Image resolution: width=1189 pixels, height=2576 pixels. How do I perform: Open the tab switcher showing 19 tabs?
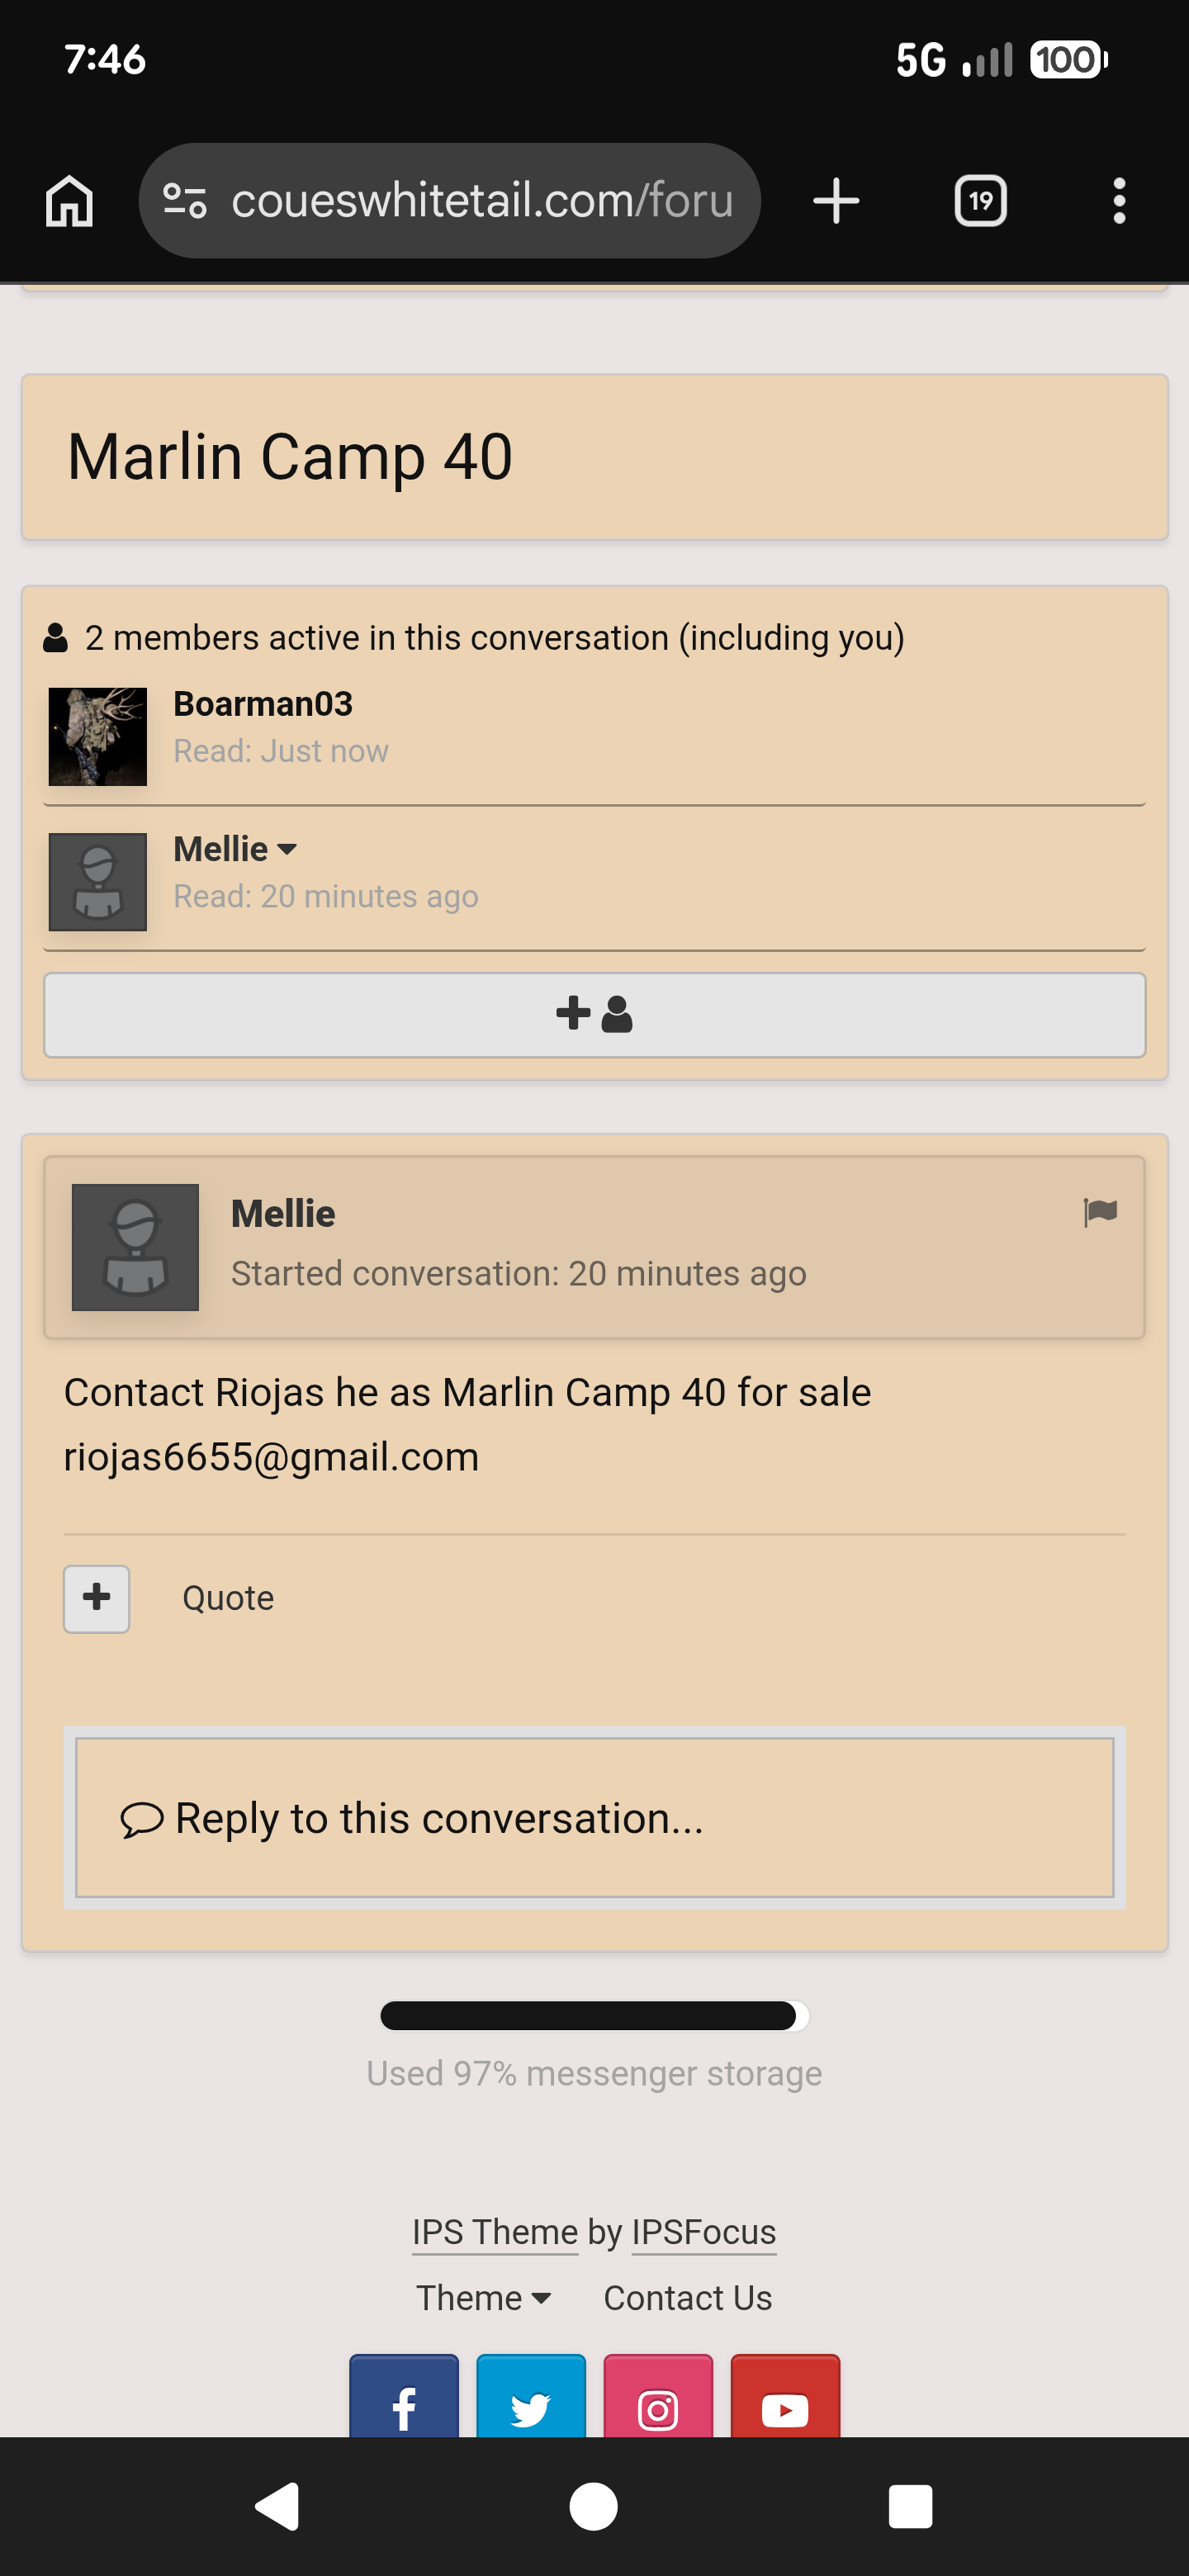[x=980, y=201]
